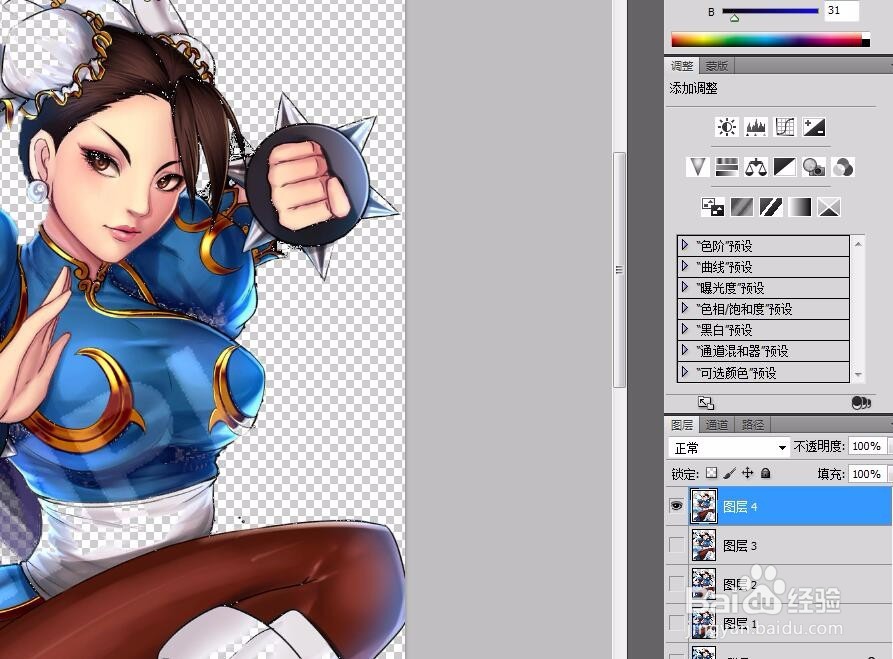Click the 图层 1 layer thumbnail
893x659 pixels.
703,622
